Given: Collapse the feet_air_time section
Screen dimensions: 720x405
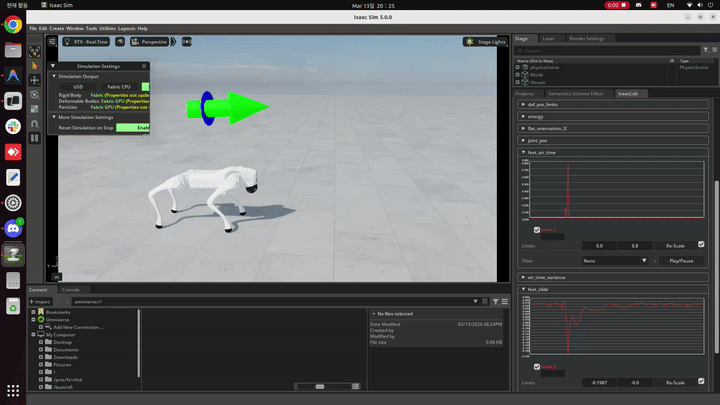Looking at the screenshot, I should (613, 152).
